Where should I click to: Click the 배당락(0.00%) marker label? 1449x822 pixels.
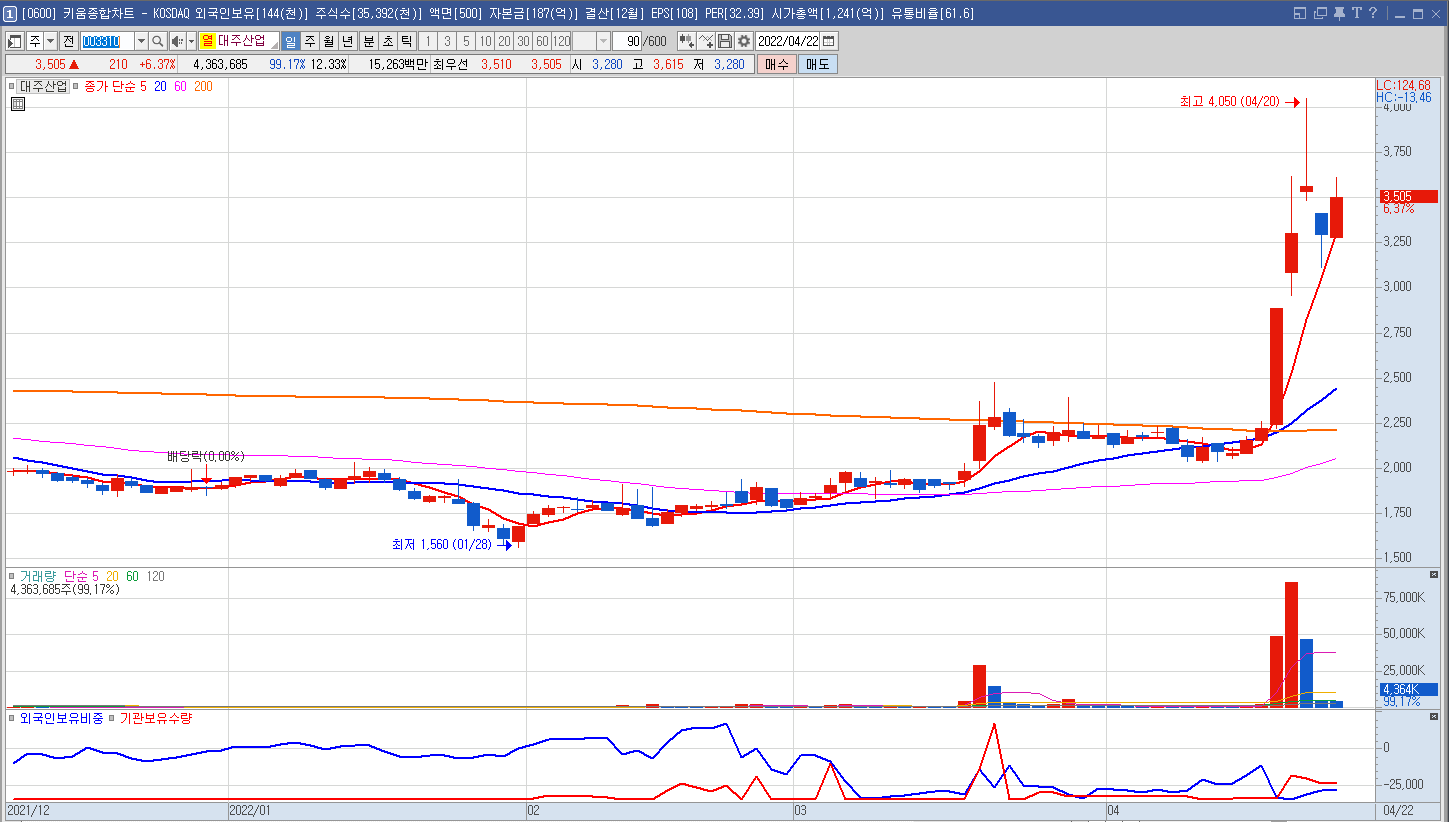pyautogui.click(x=206, y=456)
